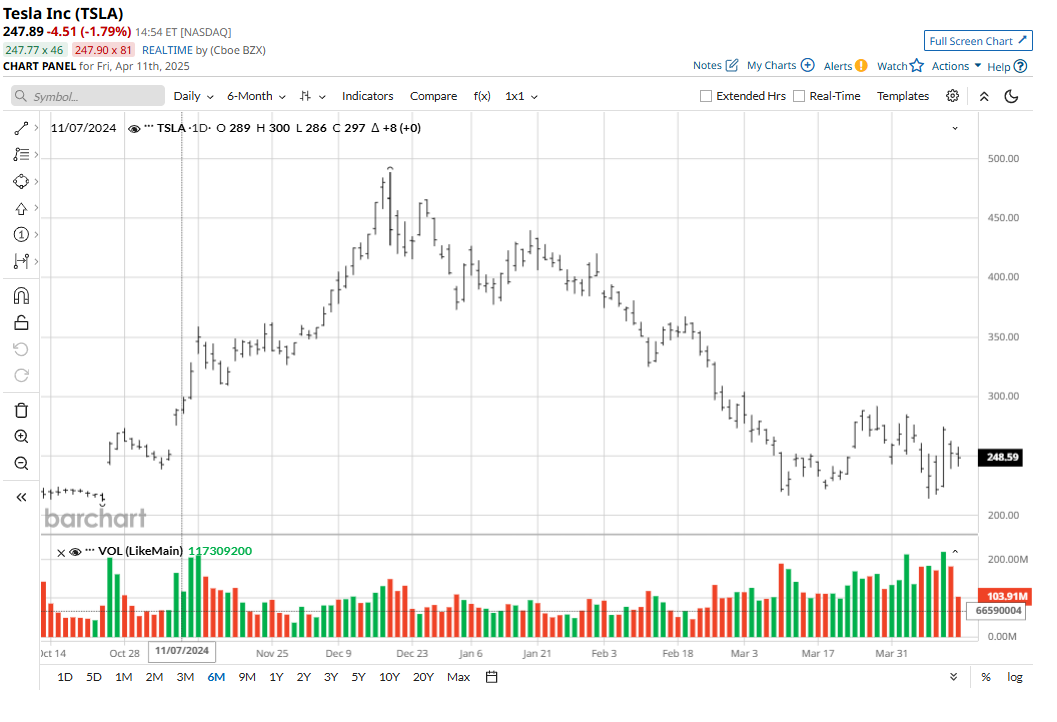Open the Daily frequency dropdown
The height and width of the screenshot is (722, 1057).
(193, 96)
